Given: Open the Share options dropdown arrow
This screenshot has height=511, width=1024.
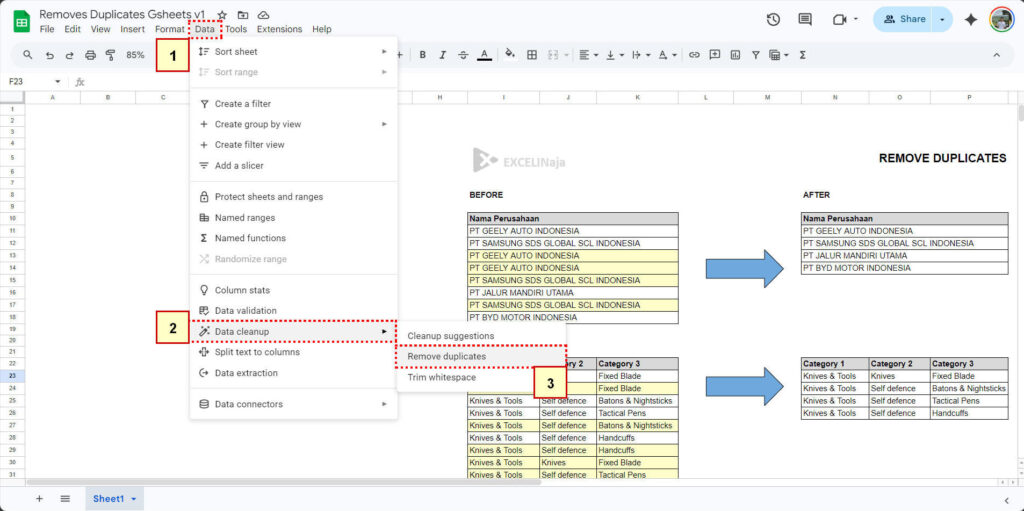Looking at the screenshot, I should (x=942, y=20).
